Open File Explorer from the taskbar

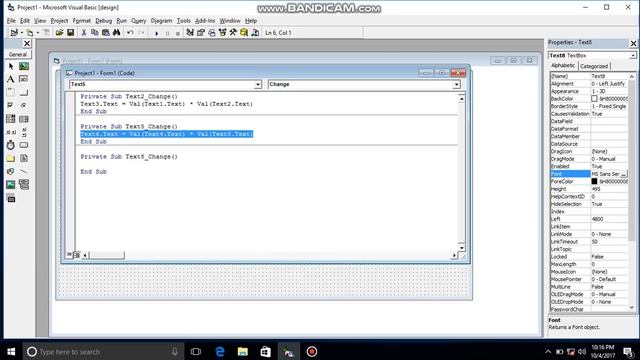243,351
